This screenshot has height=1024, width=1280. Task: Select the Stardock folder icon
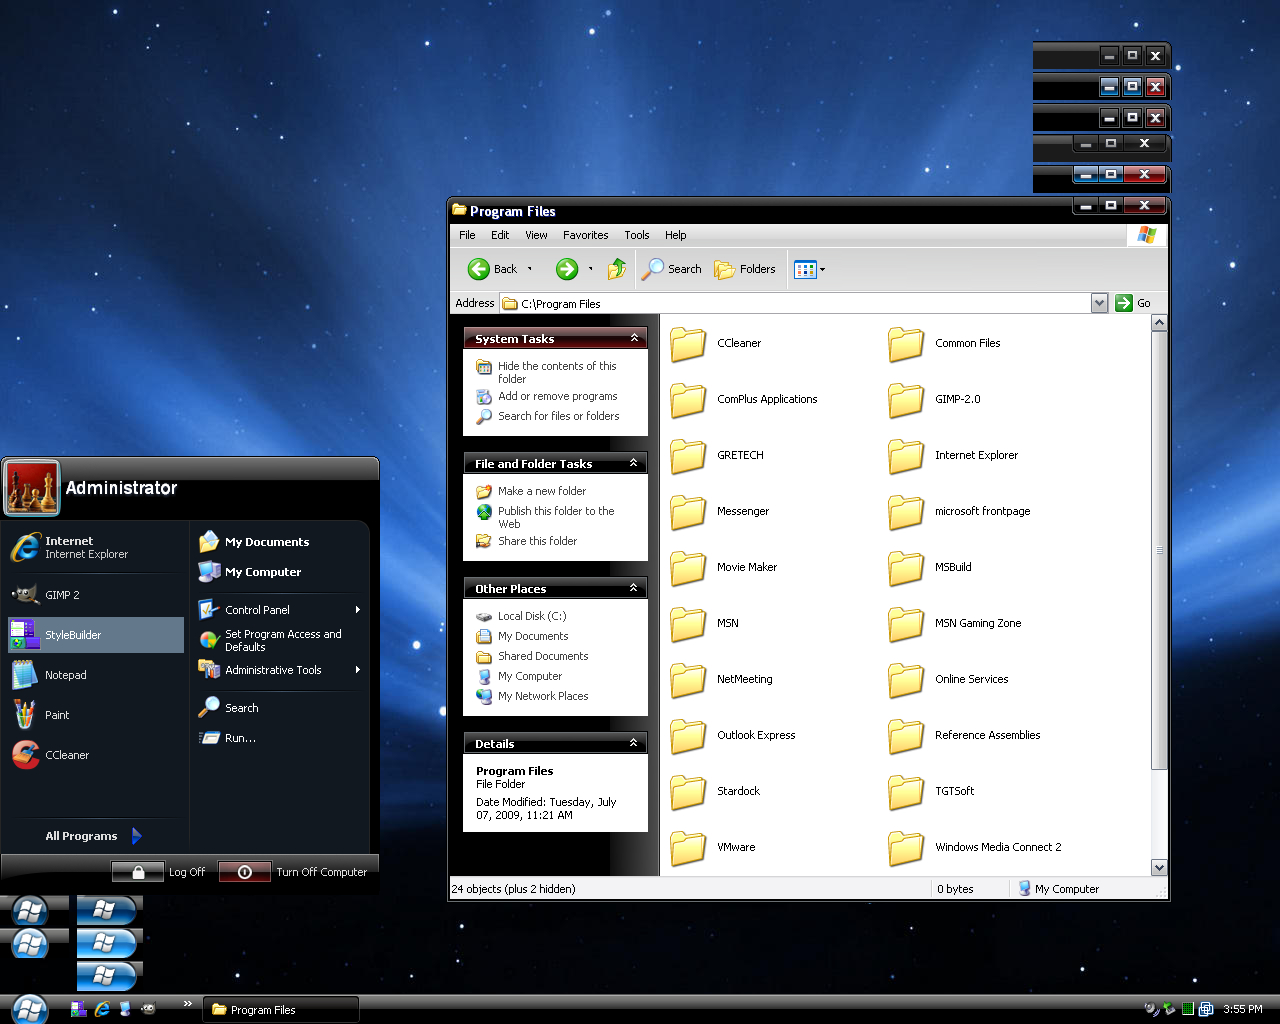[x=688, y=792]
